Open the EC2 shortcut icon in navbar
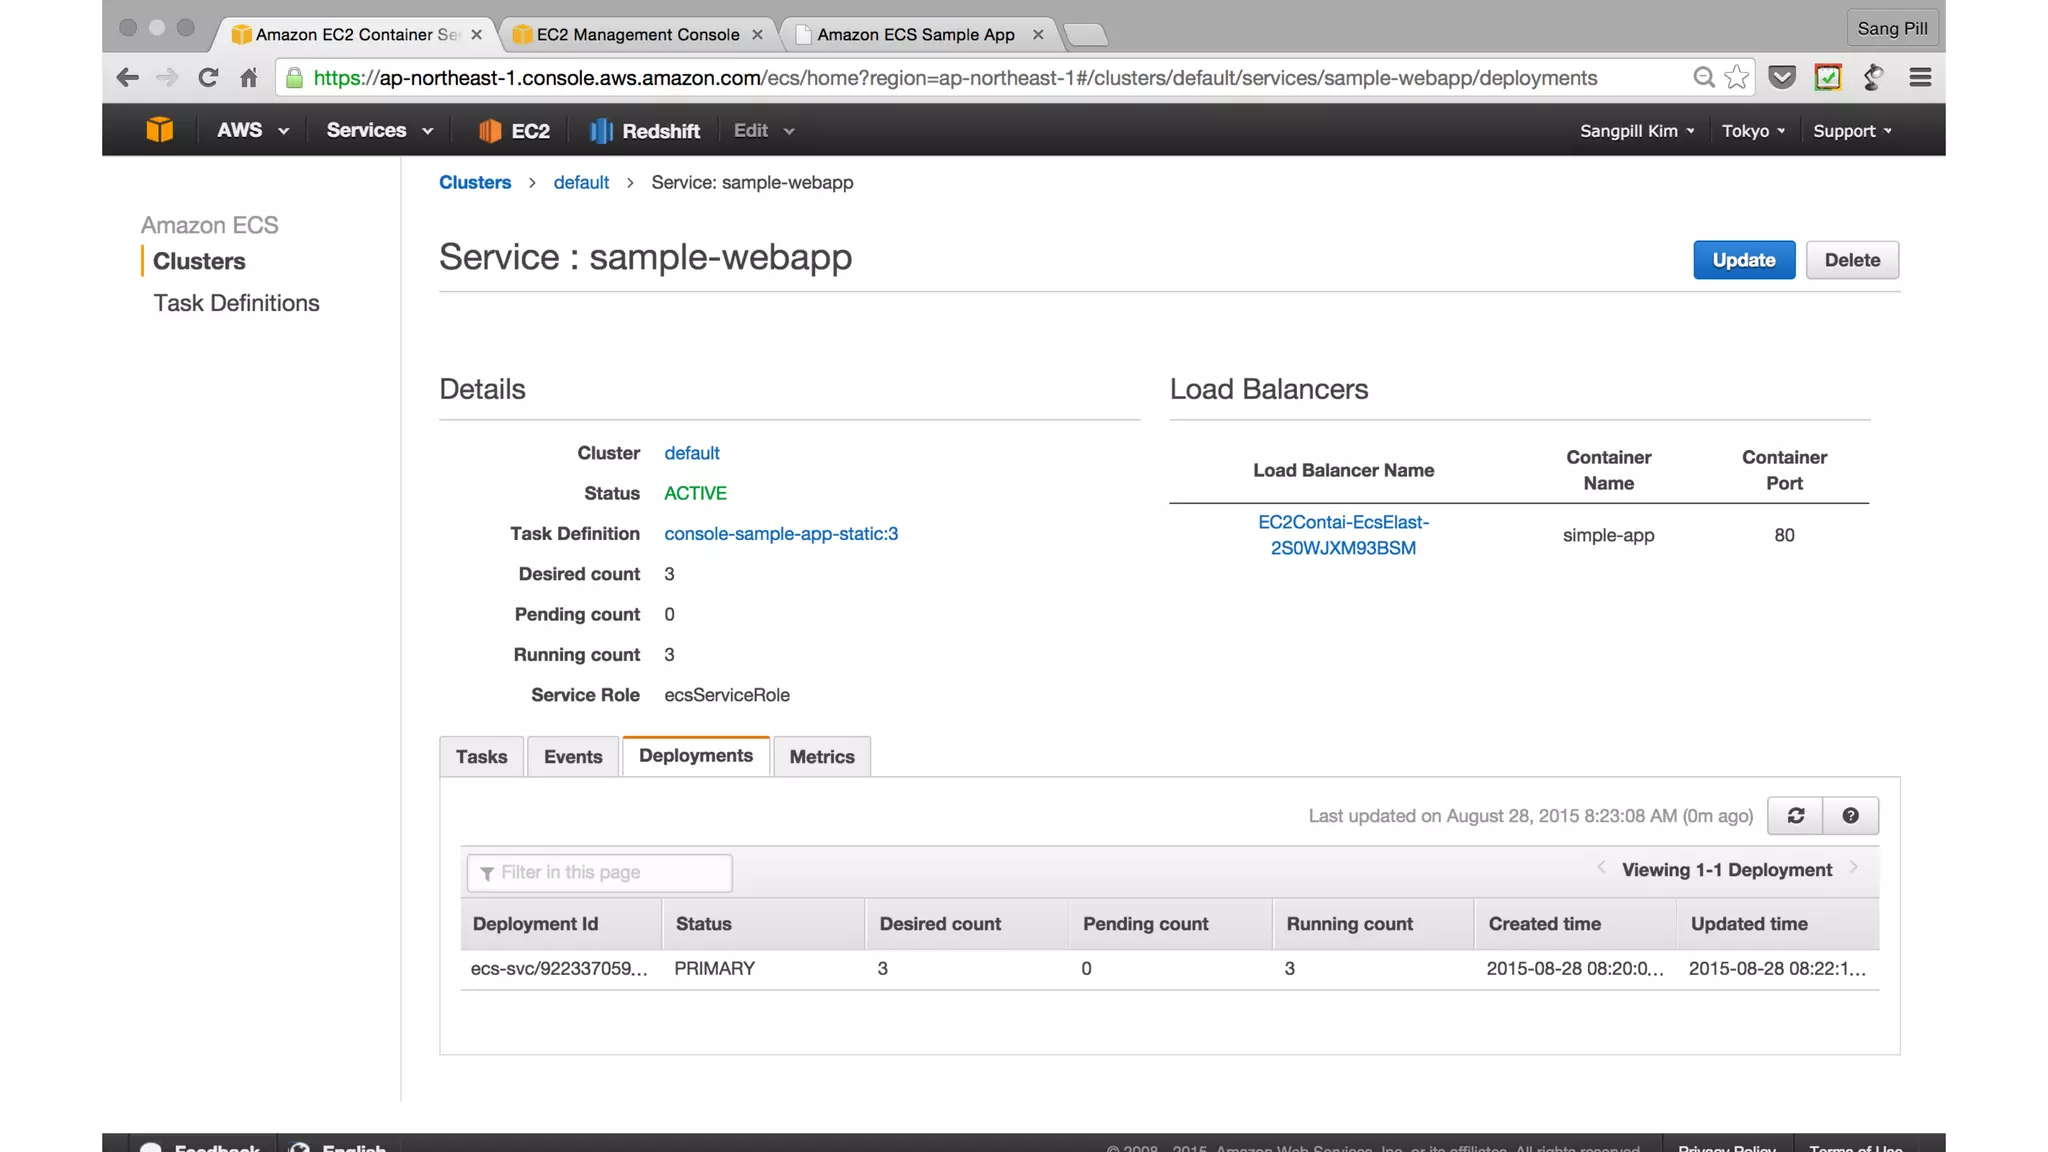Viewport: 2048px width, 1152px height. coord(514,131)
